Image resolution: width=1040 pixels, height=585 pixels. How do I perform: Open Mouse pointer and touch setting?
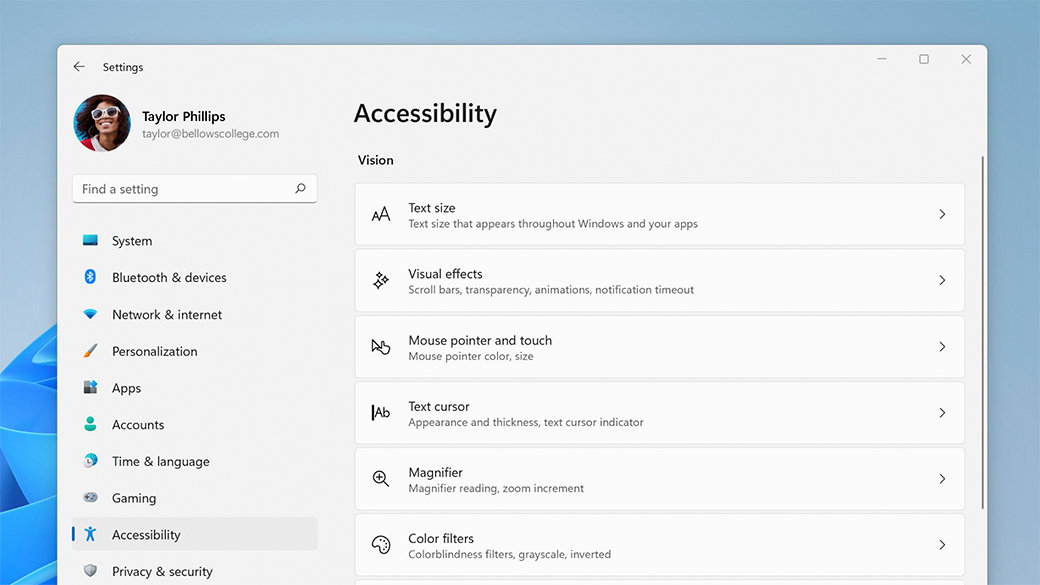[659, 346]
